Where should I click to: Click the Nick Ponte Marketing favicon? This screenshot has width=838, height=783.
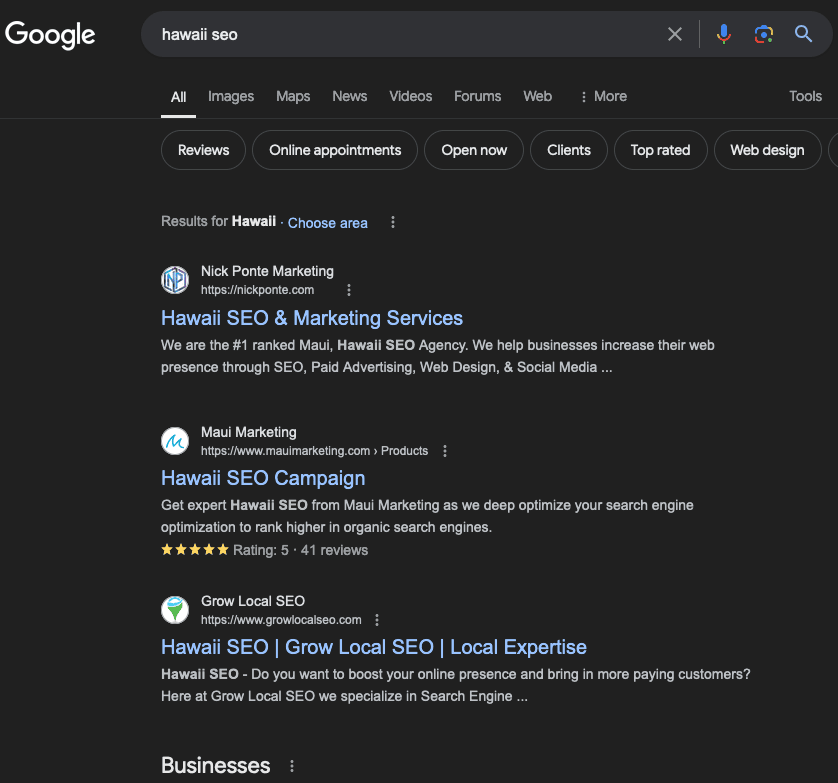pyautogui.click(x=175, y=280)
